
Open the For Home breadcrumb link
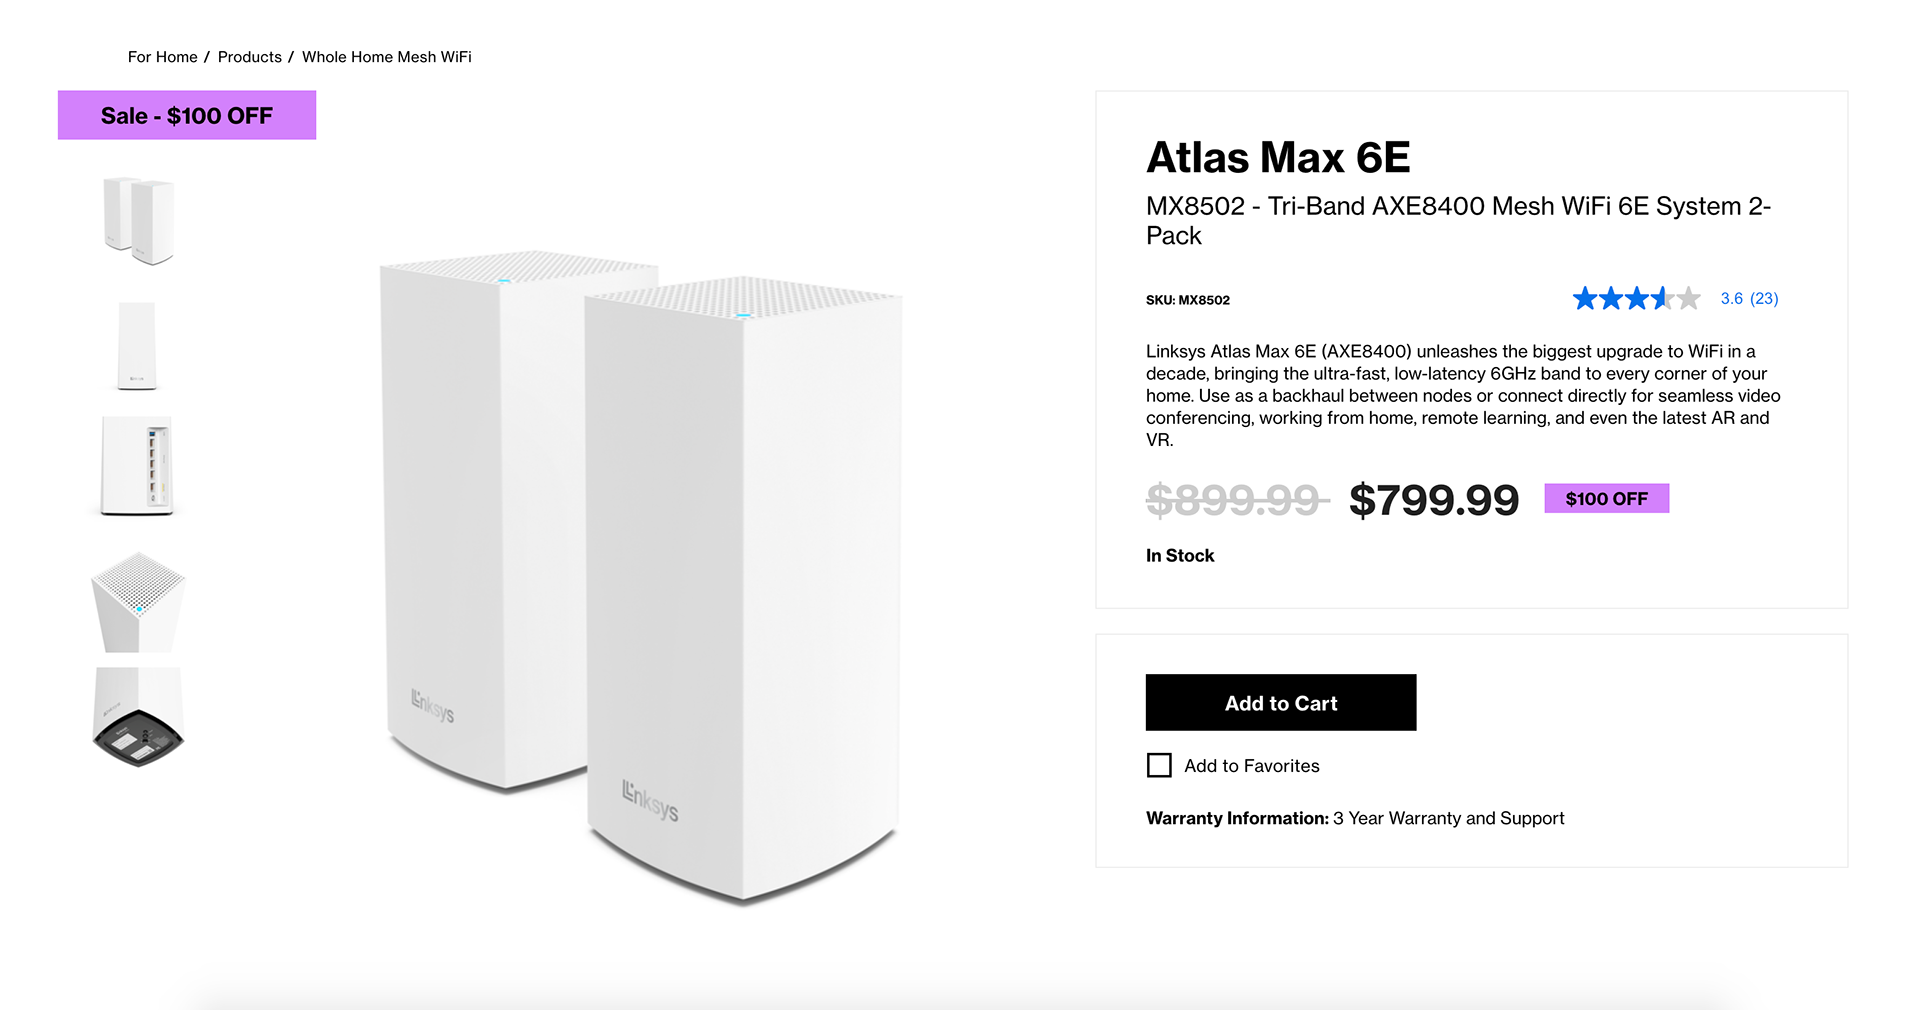click(162, 57)
